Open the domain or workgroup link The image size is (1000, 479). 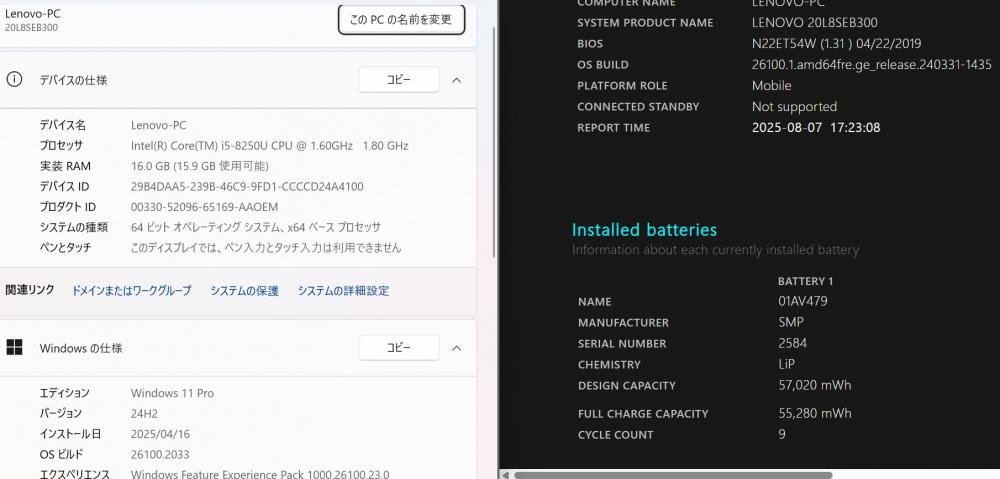(131, 290)
